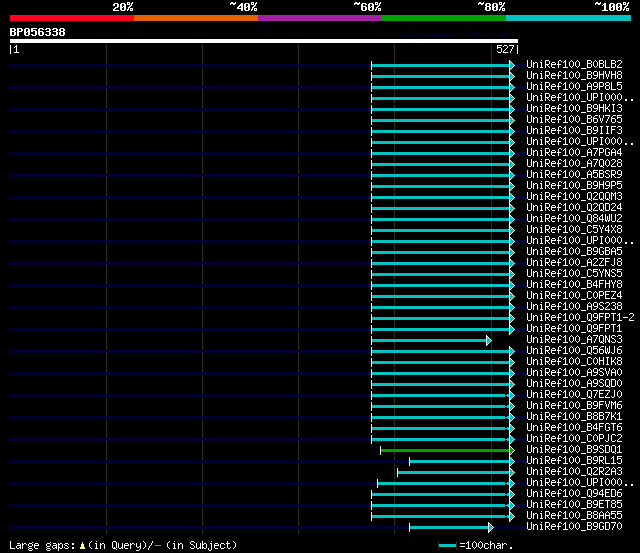This screenshot has height=553, width=640.
Task: Click the cyan alignment bar for B0BLB2
Action: [x=443, y=65]
